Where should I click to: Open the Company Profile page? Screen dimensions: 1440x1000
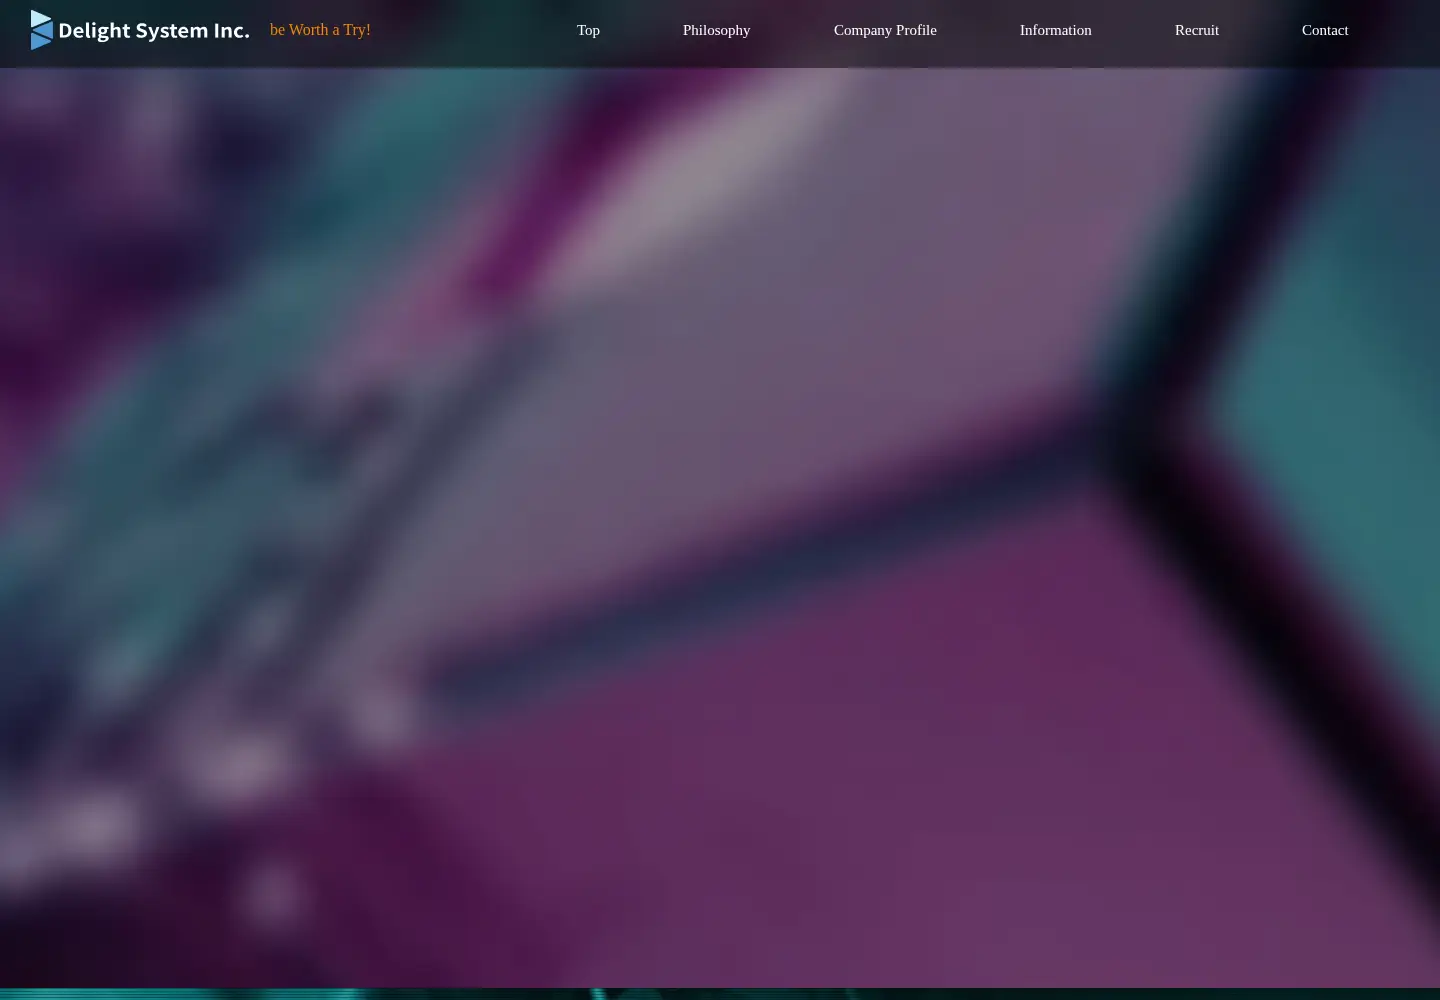click(x=885, y=30)
